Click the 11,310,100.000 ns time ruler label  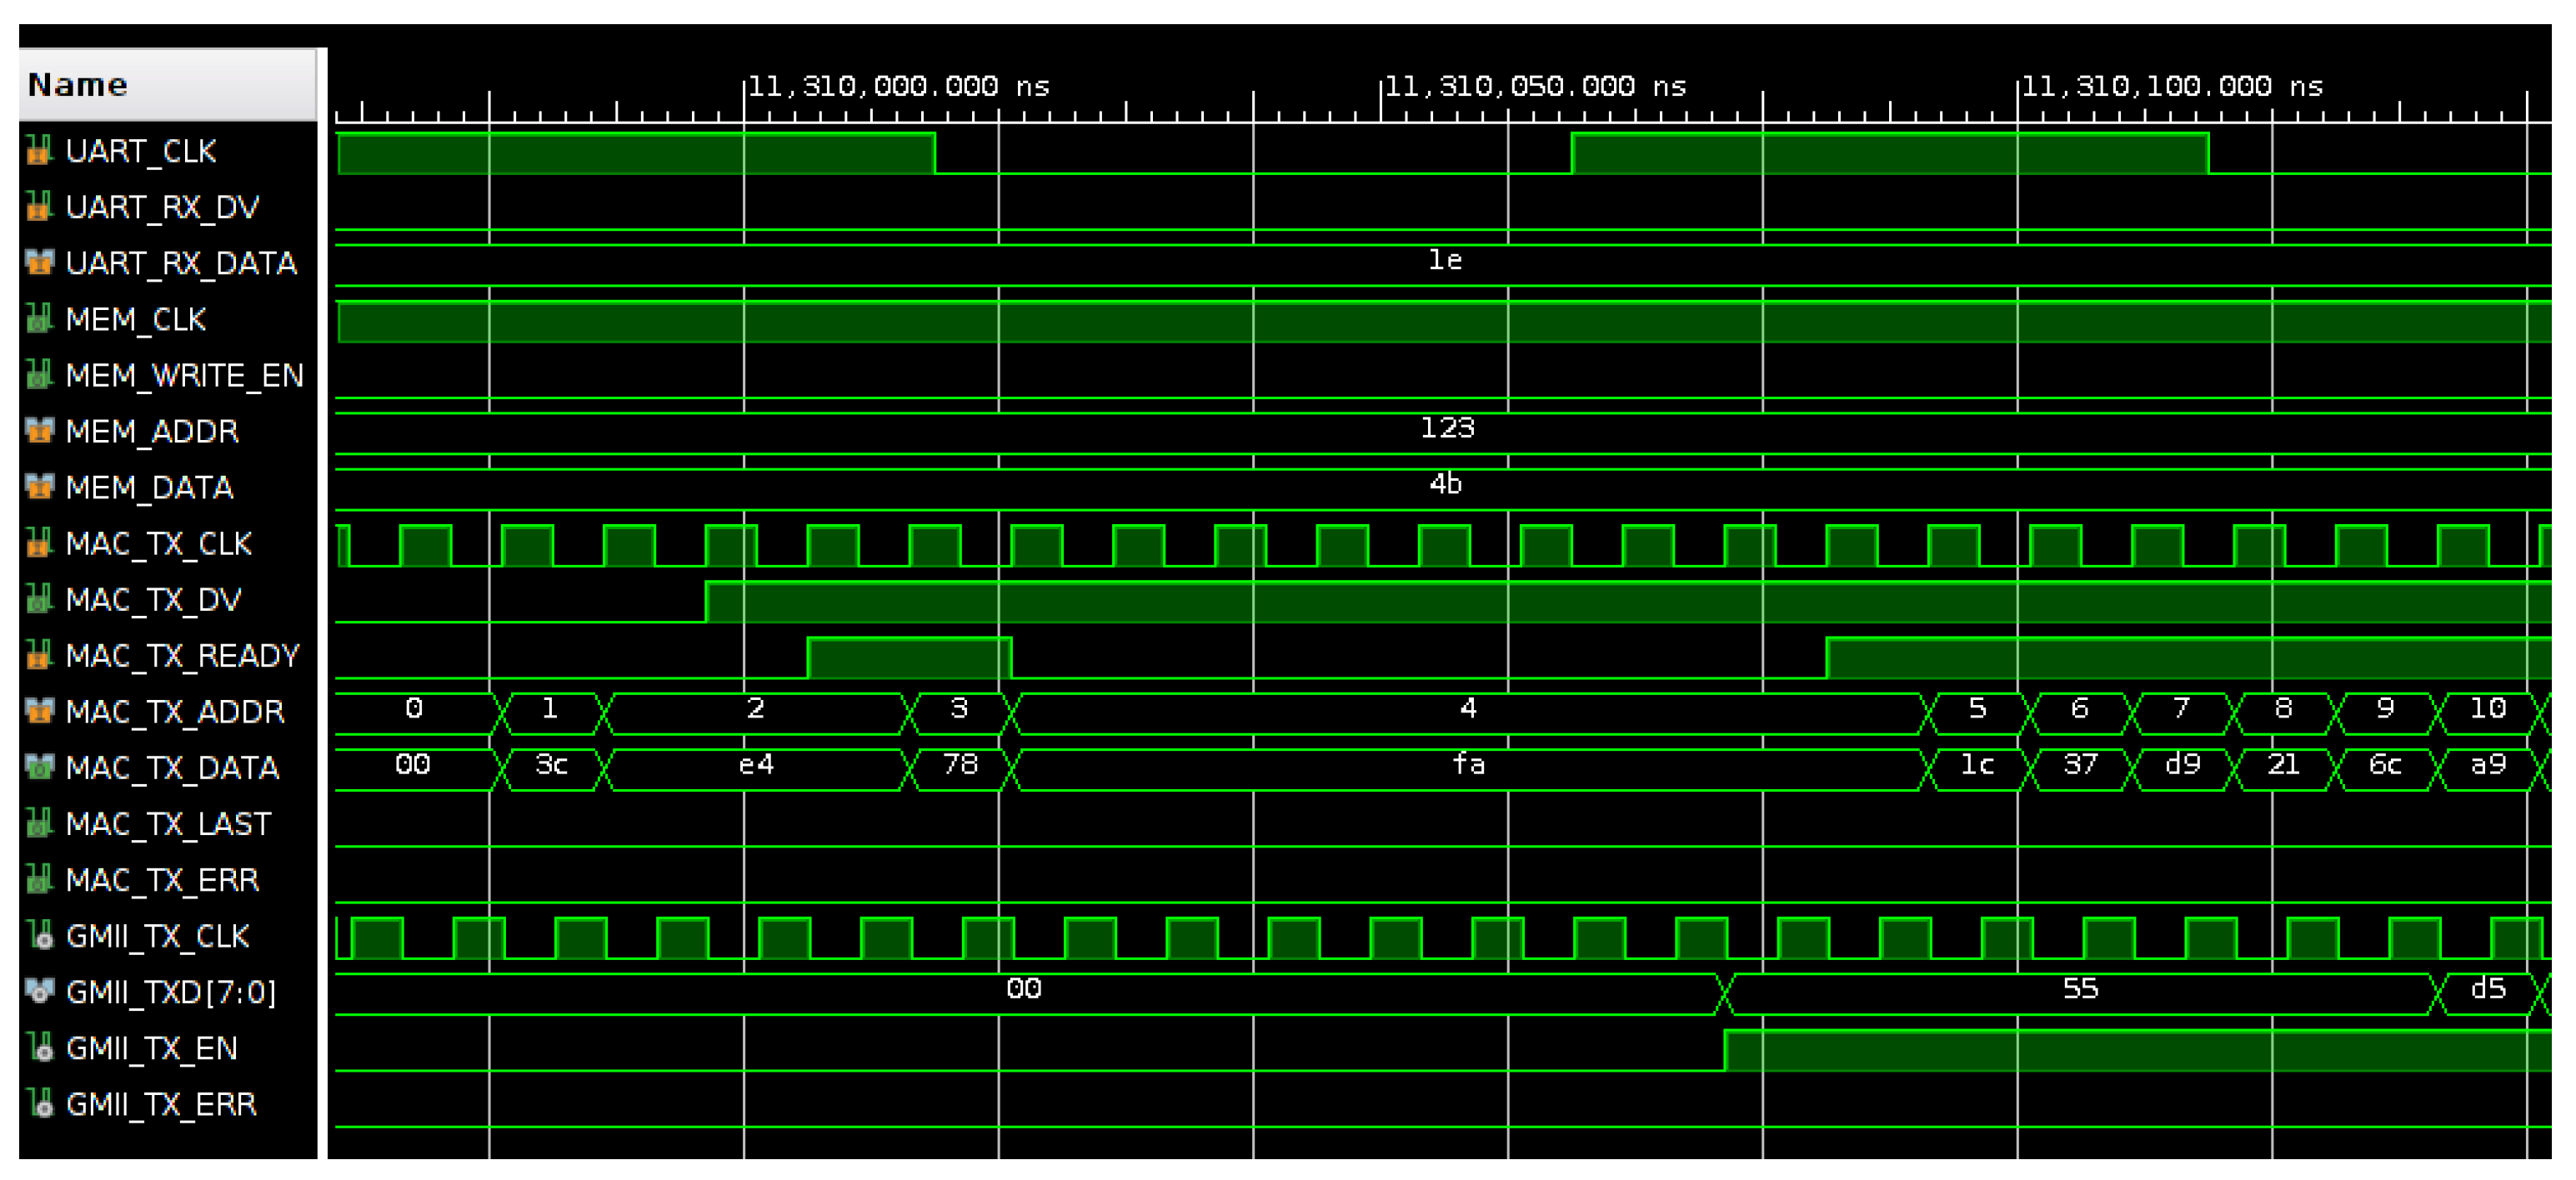[2173, 86]
